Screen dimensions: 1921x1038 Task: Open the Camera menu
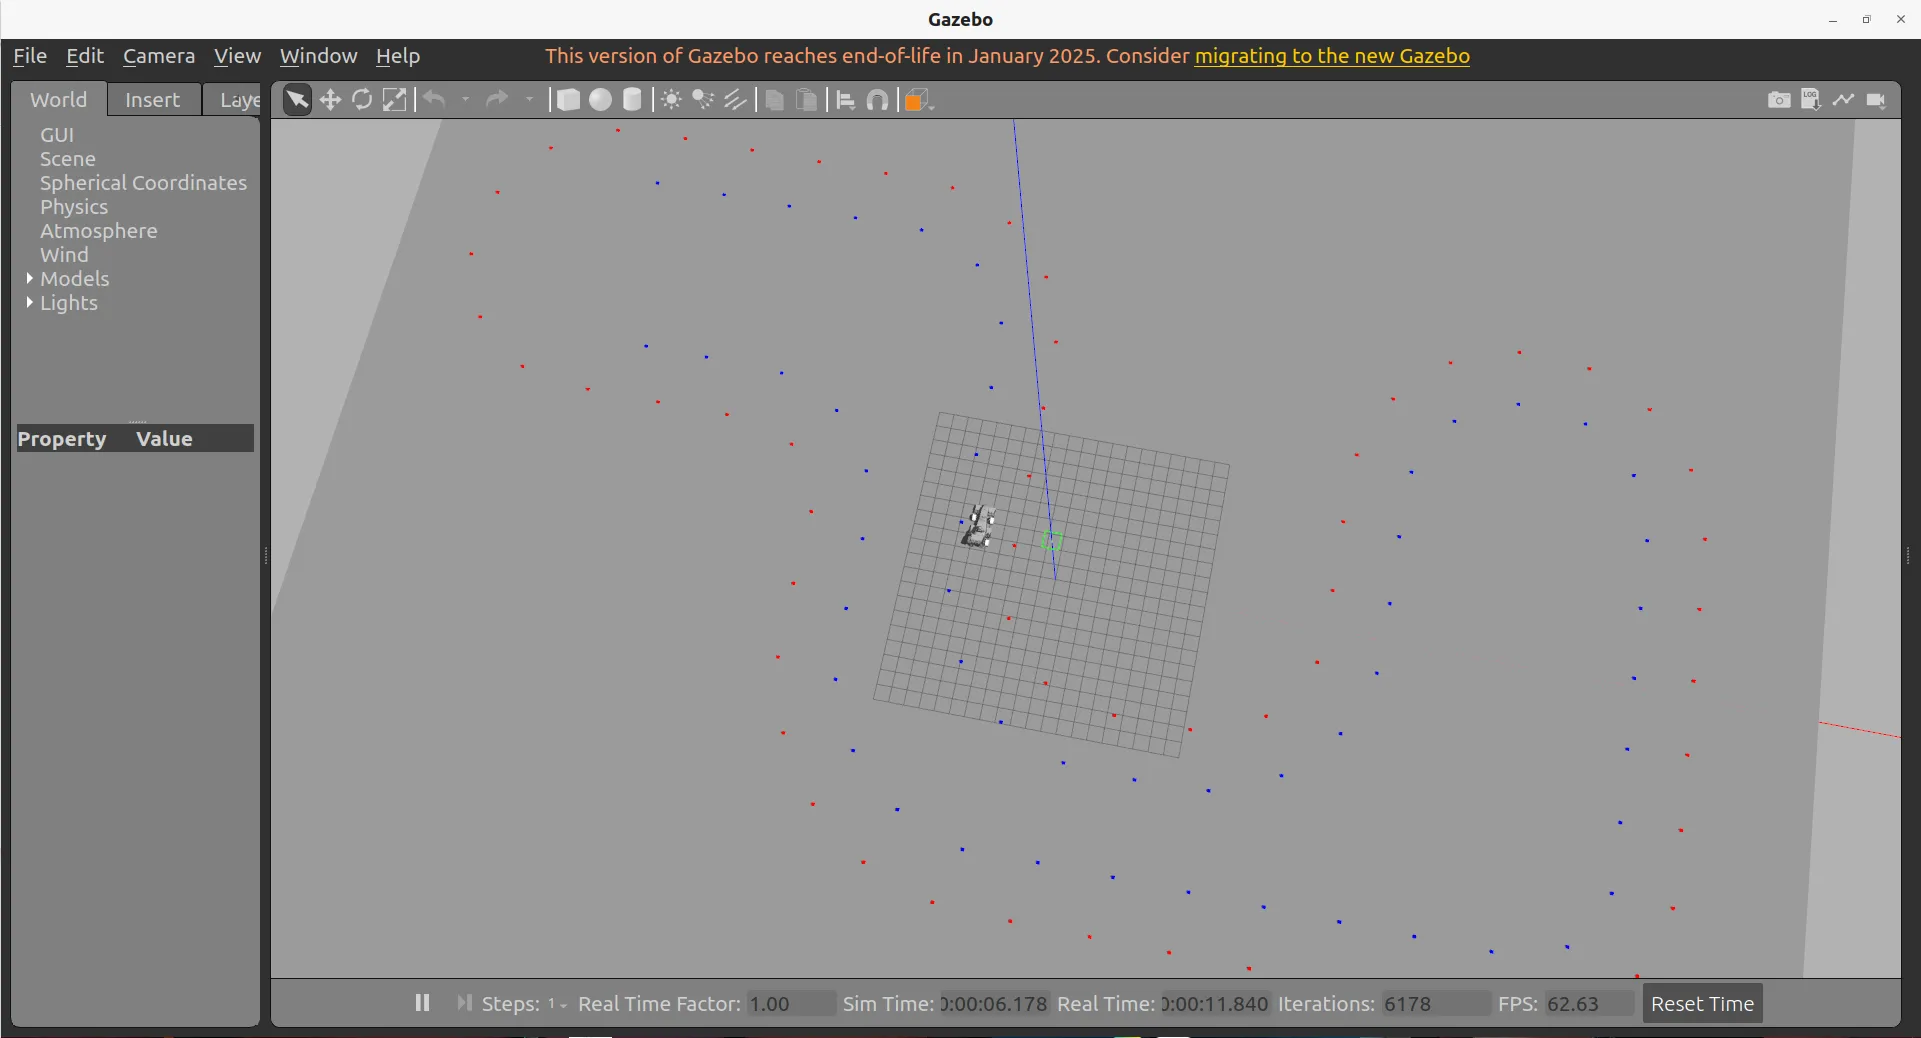coord(159,56)
